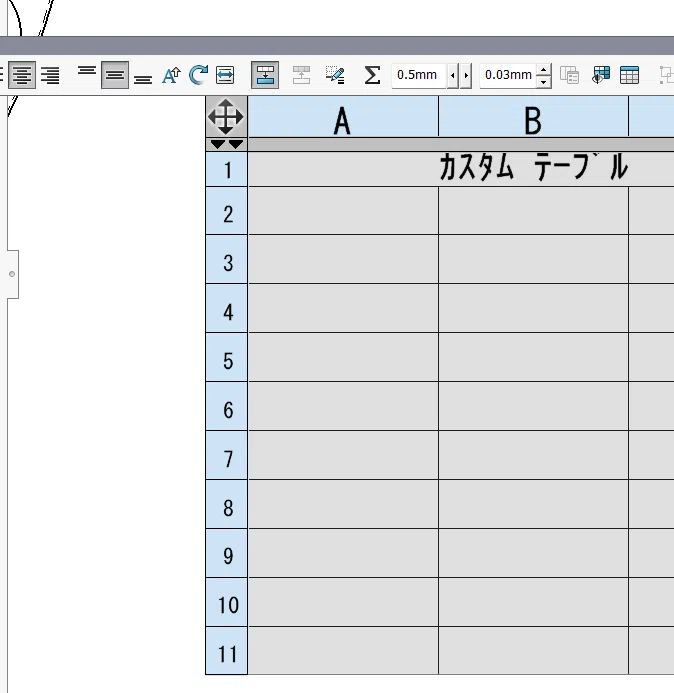674x693 pixels.
Task: Open the equation sigma tool
Action: coord(372,75)
